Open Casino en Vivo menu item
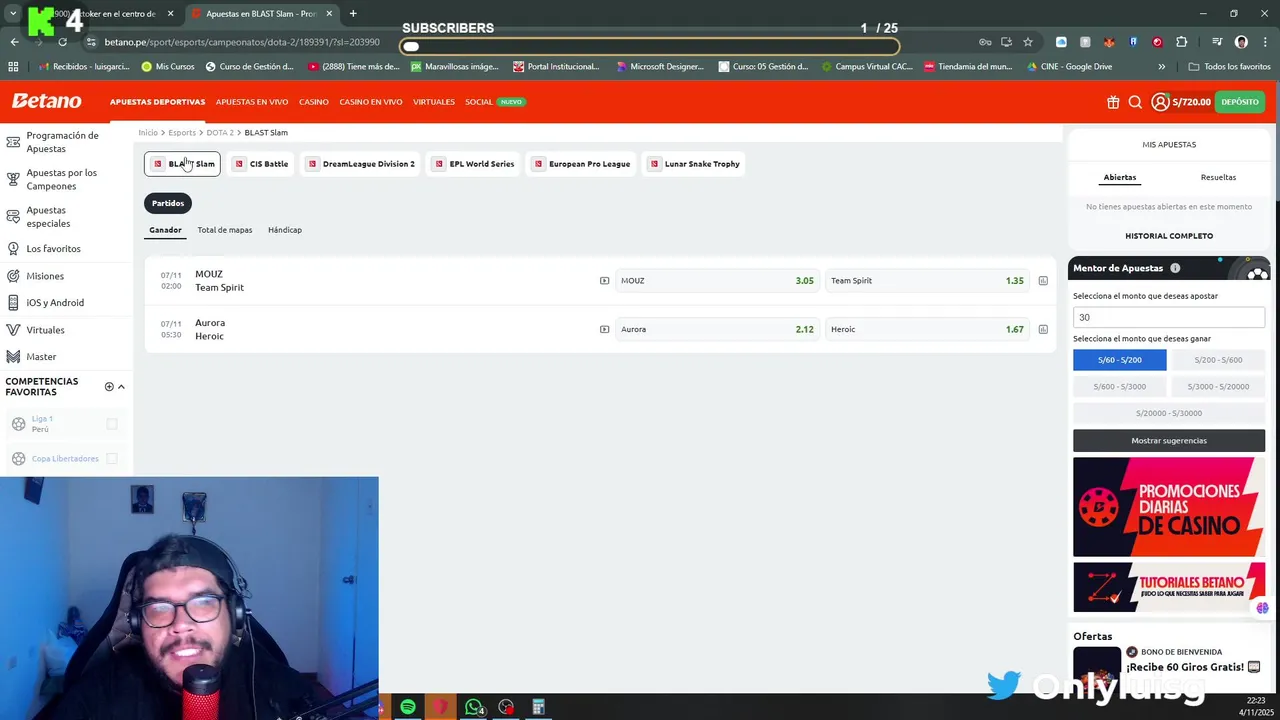The image size is (1280, 720). [370, 102]
